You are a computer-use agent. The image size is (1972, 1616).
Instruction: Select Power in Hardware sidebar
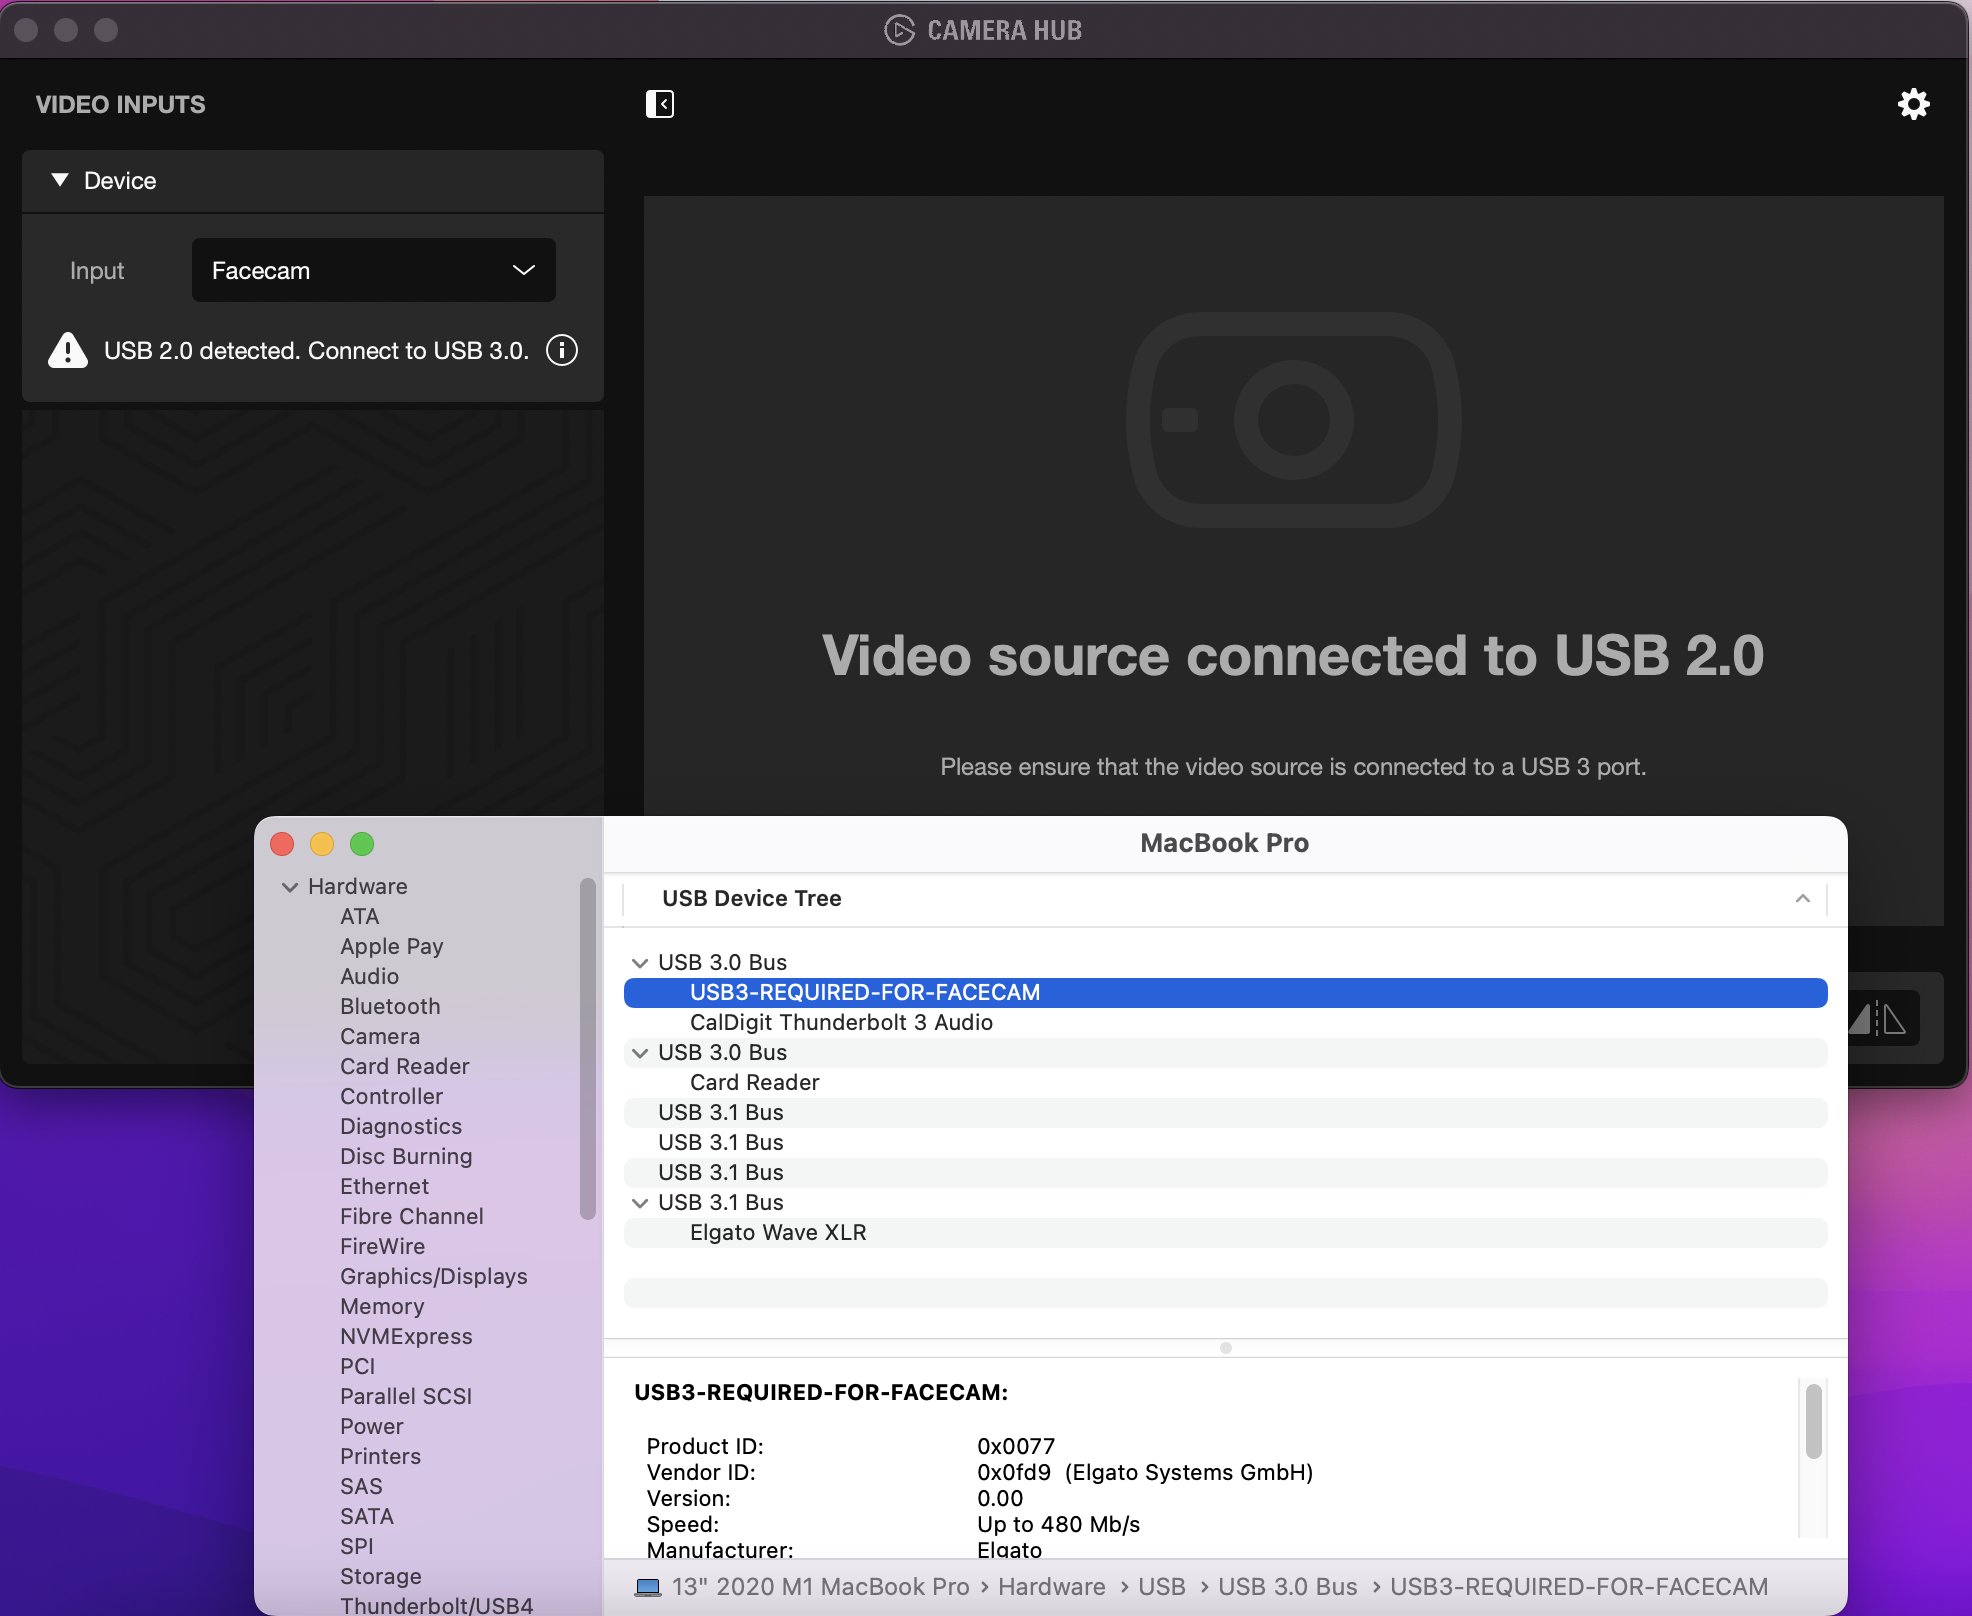point(371,1426)
